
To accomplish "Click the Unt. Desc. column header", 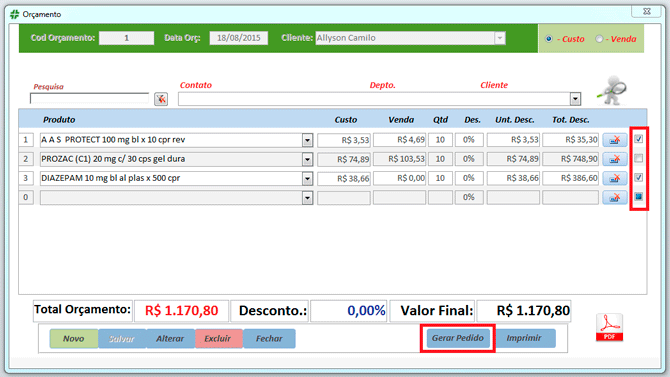I will (x=514, y=120).
